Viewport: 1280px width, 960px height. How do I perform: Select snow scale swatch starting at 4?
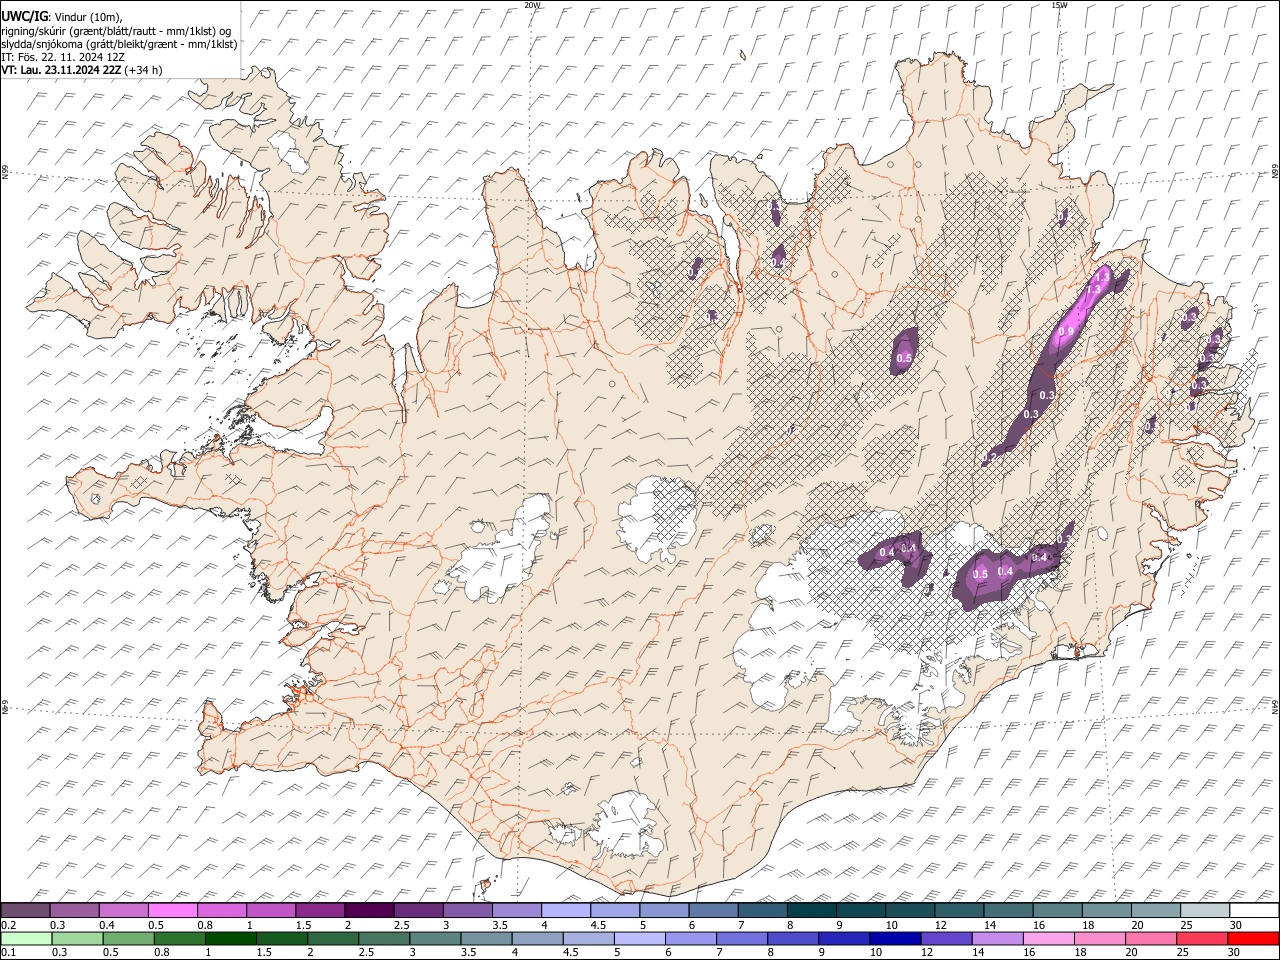tap(564, 910)
